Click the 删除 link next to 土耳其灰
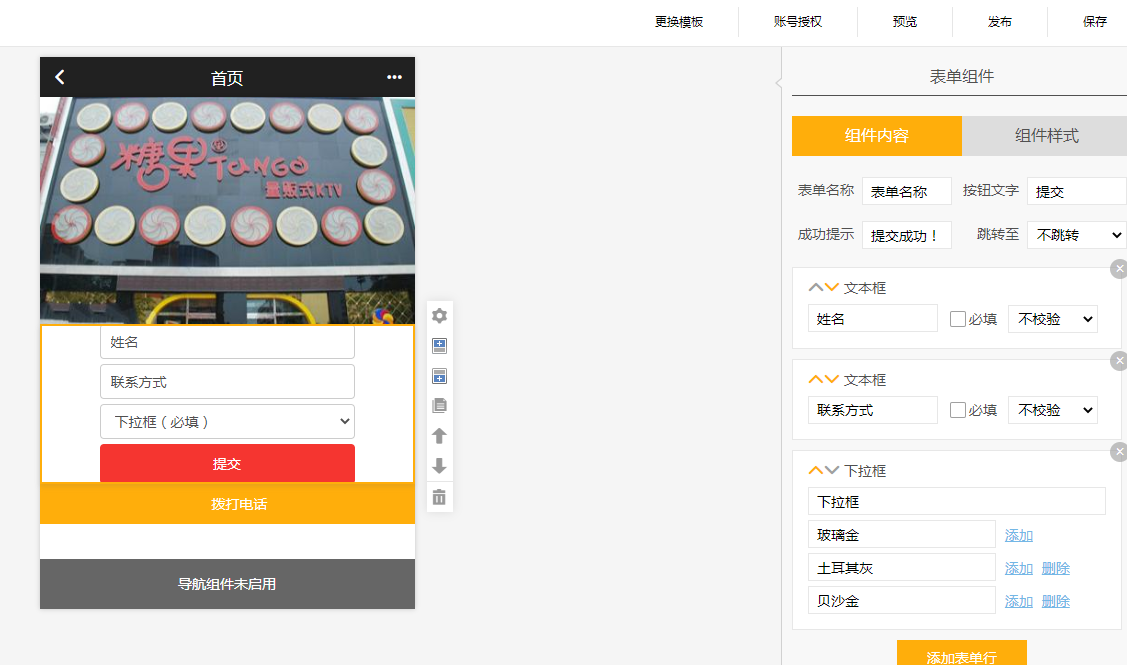This screenshot has height=665, width=1127. (x=1055, y=568)
